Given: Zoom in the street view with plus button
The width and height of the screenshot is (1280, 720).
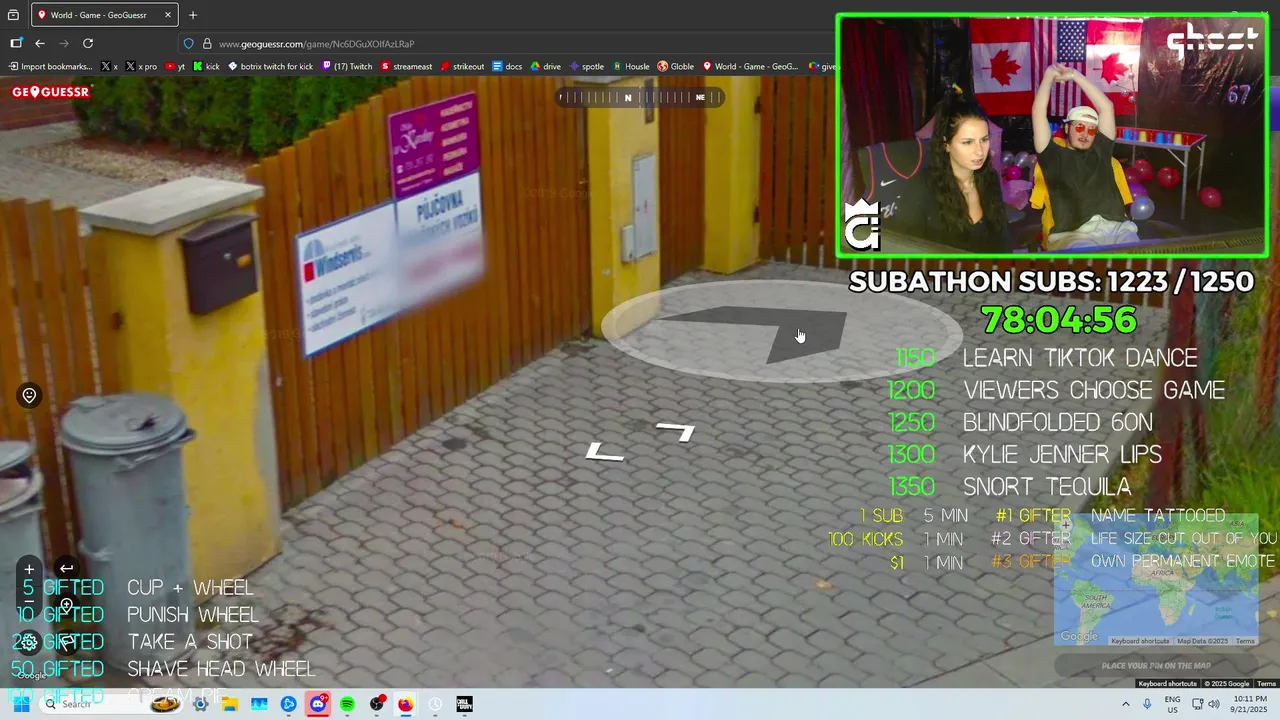Looking at the screenshot, I should (x=29, y=569).
